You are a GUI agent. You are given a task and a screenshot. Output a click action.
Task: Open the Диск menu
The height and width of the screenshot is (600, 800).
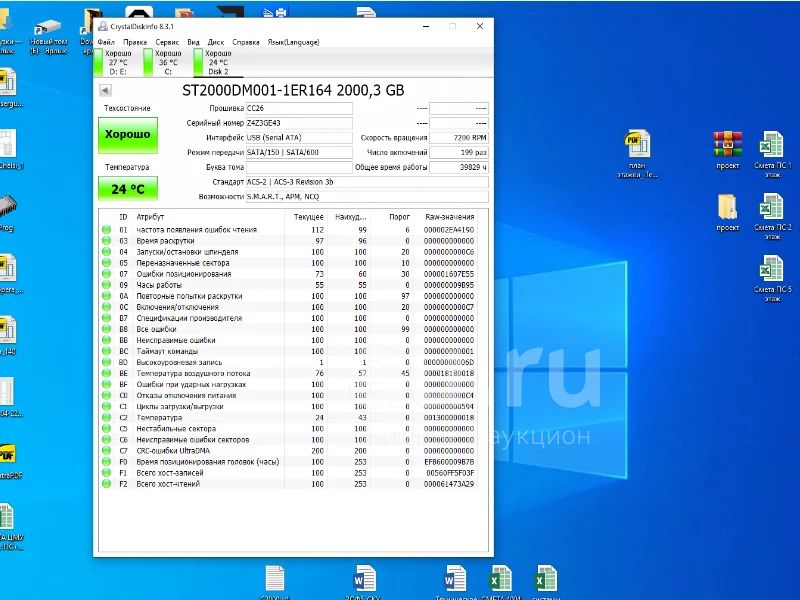point(216,42)
